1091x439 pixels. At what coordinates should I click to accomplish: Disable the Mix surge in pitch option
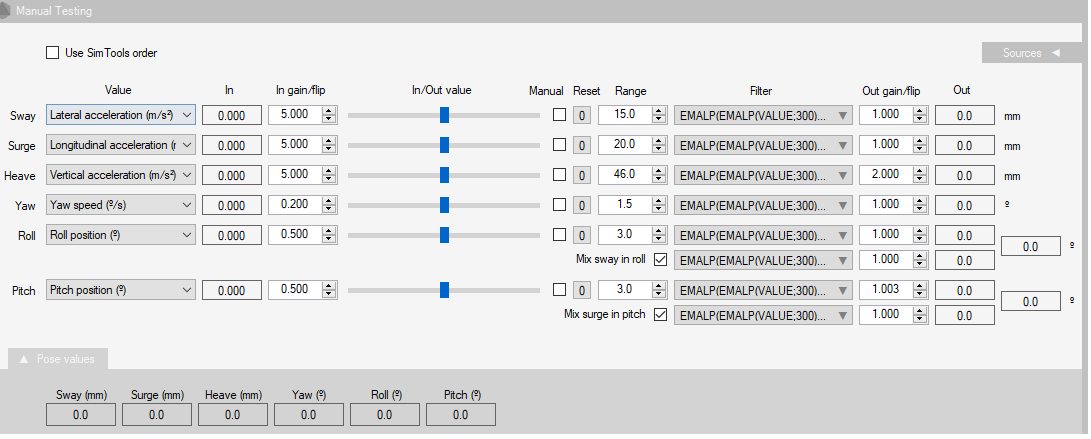click(659, 314)
